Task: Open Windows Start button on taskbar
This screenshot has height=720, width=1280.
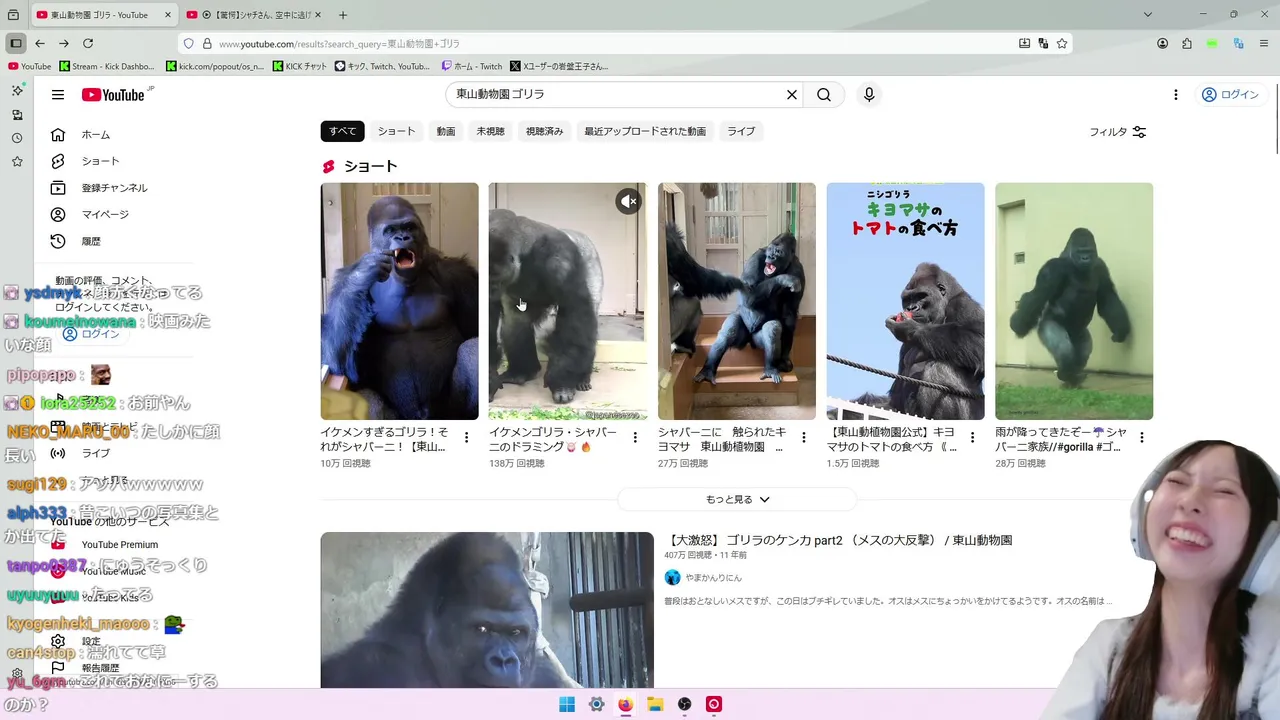Action: coord(567,704)
